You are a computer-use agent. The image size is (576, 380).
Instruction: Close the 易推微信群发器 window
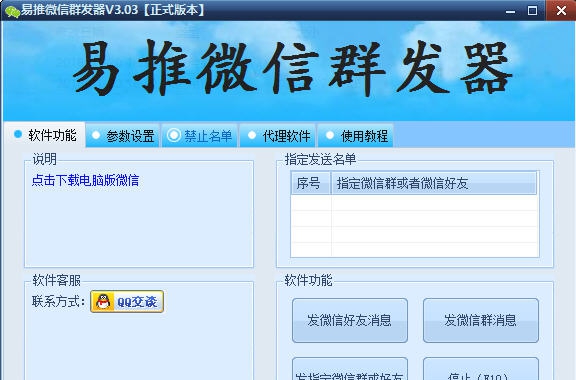pyautogui.click(x=561, y=11)
